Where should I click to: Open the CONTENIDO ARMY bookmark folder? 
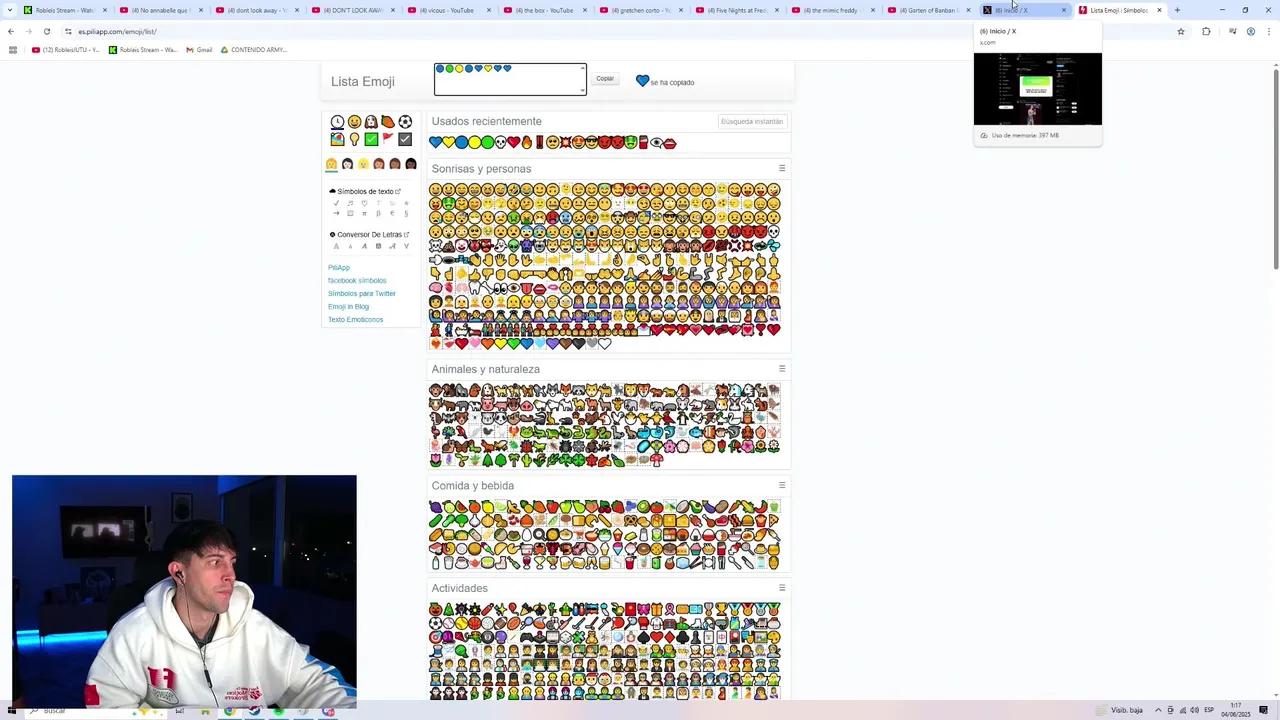254,49
